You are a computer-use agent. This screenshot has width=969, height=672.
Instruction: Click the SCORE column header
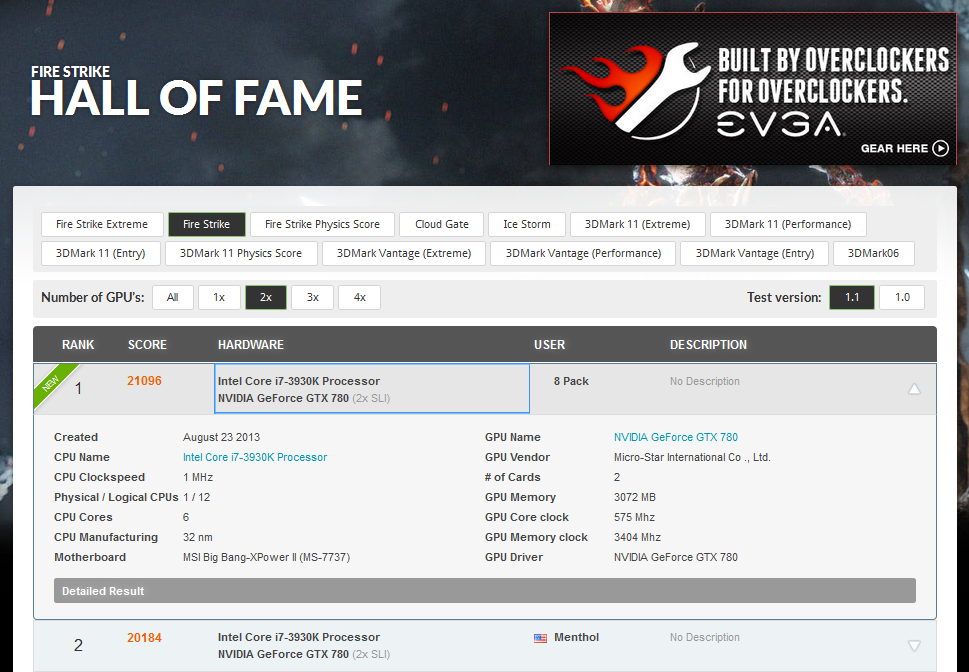pyautogui.click(x=147, y=345)
